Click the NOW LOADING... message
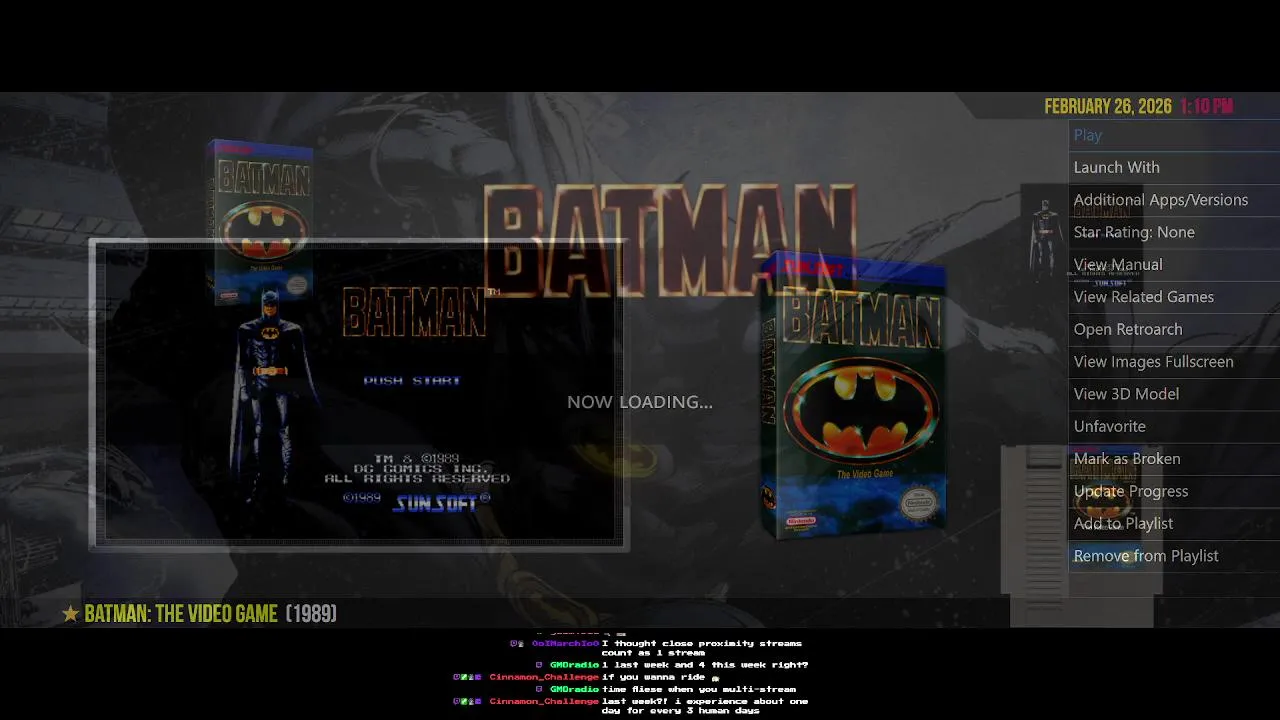 (640, 402)
